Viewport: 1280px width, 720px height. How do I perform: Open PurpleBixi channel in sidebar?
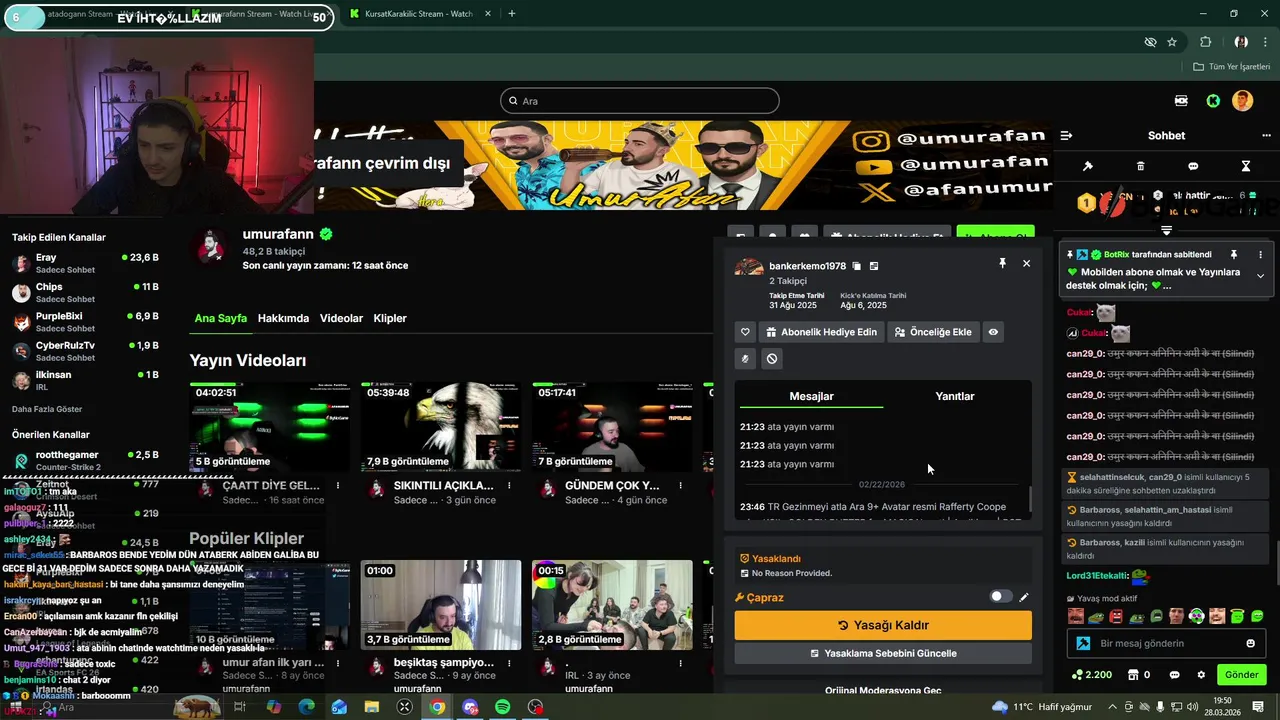tap(85, 322)
